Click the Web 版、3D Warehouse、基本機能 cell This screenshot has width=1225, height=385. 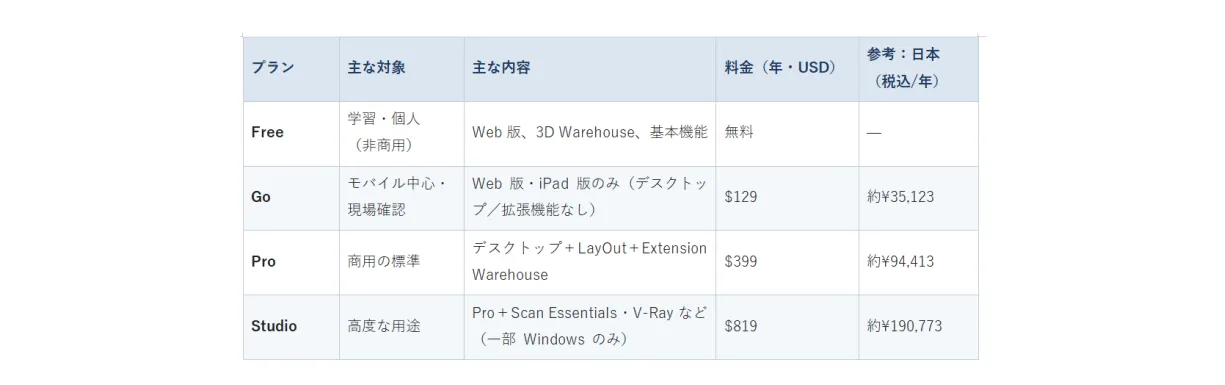[590, 133]
